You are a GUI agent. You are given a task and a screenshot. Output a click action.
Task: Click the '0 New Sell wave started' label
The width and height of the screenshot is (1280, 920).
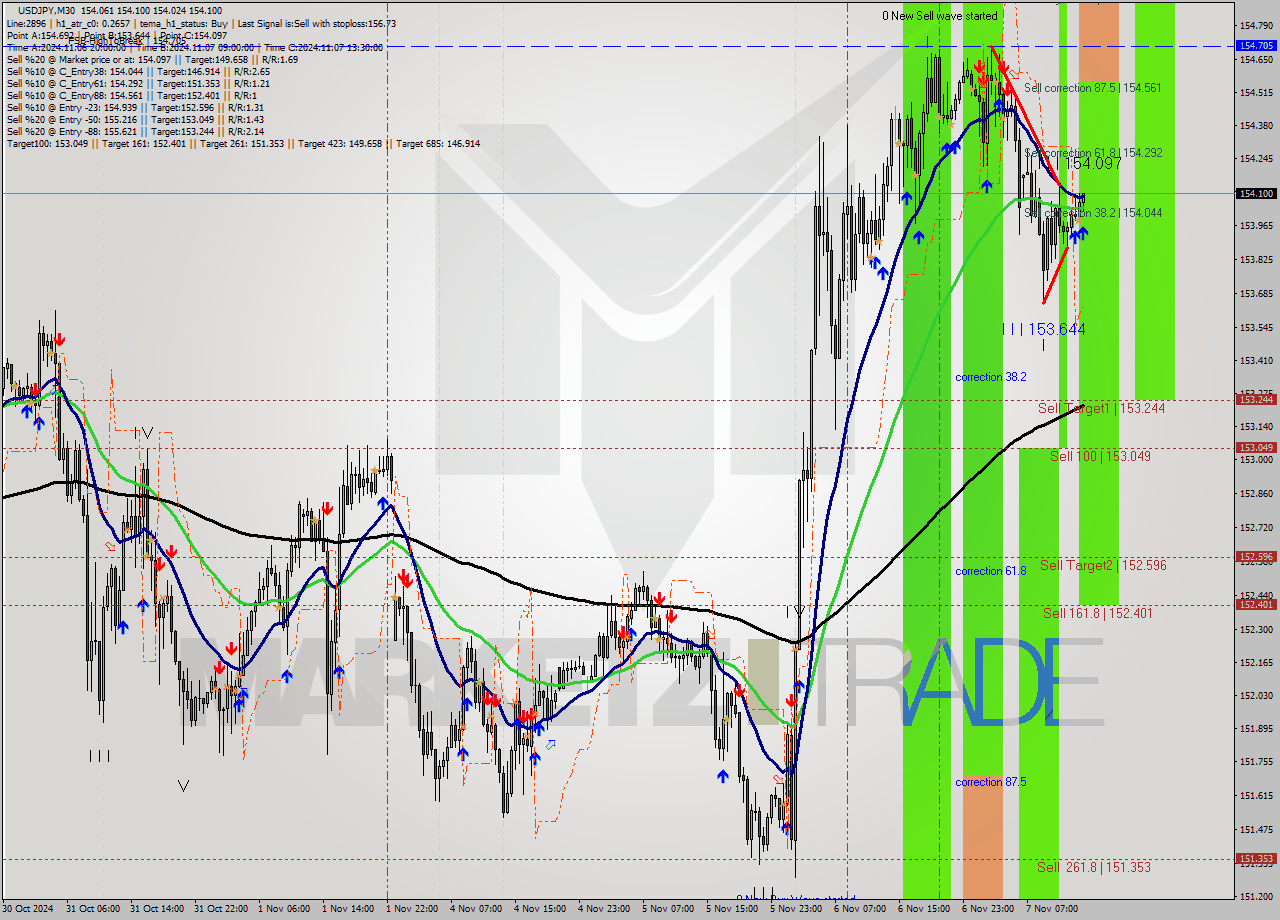click(x=939, y=16)
